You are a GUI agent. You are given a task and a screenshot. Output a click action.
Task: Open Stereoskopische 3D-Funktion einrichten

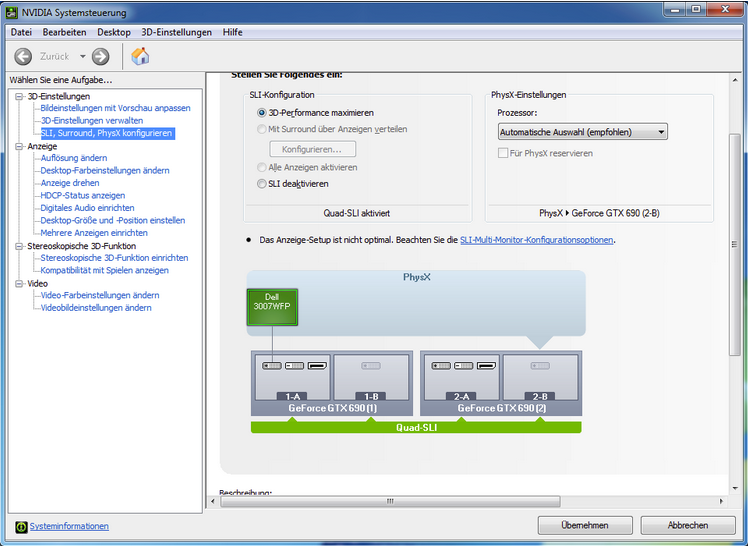click(114, 258)
